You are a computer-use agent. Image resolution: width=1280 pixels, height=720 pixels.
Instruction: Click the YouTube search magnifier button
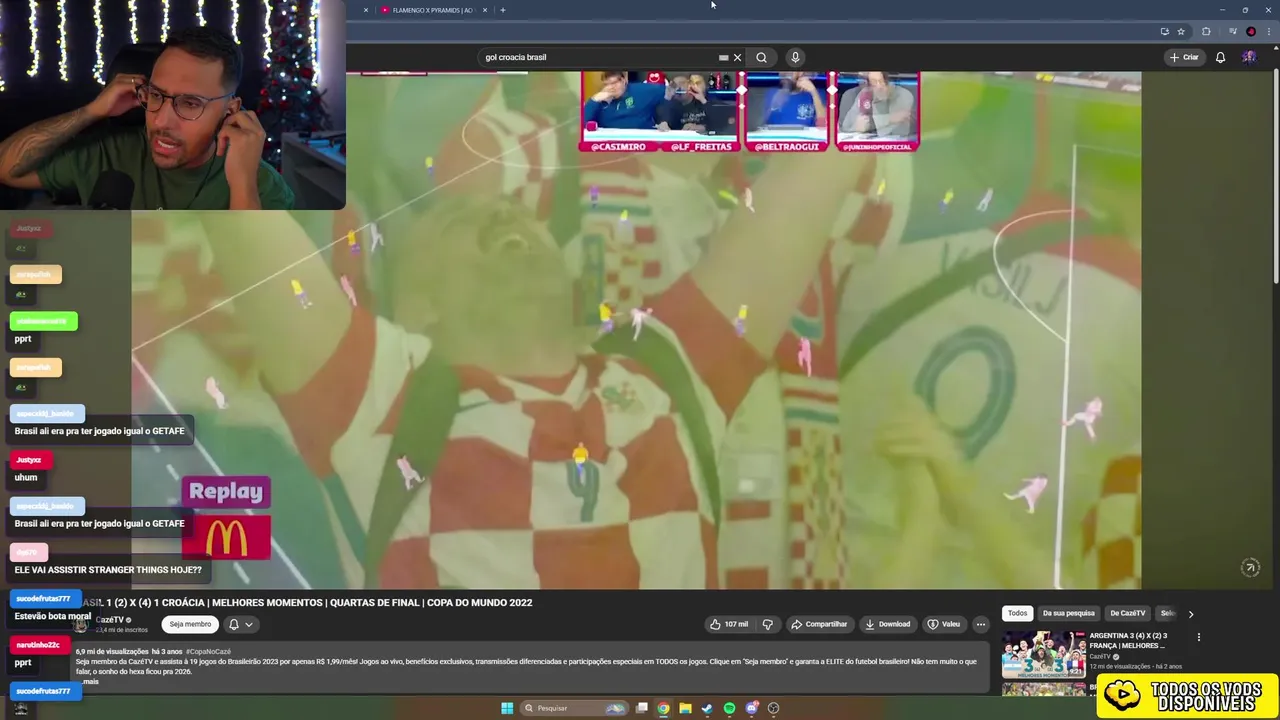tap(761, 57)
